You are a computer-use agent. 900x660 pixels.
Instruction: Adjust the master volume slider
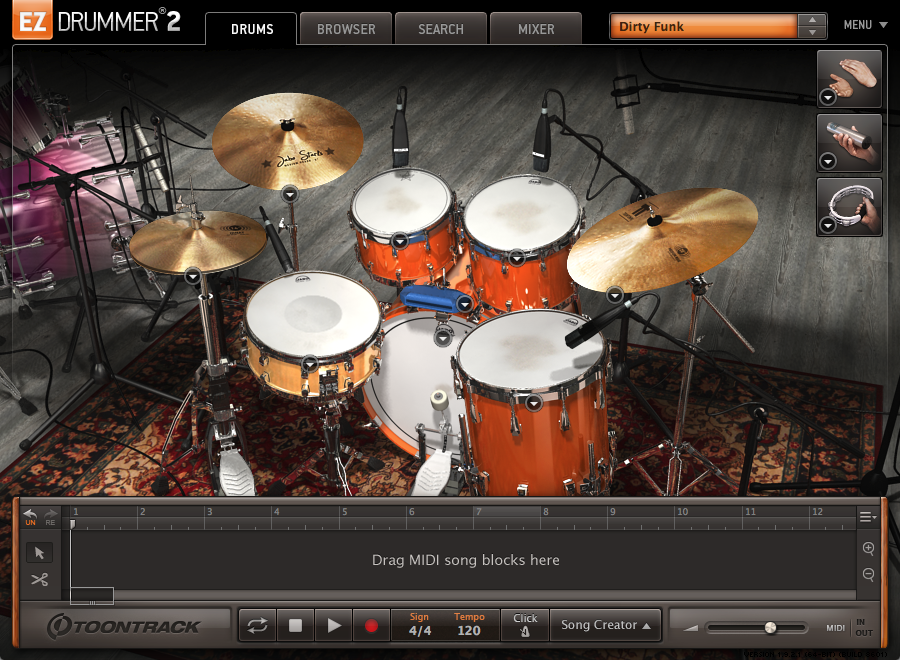[770, 628]
